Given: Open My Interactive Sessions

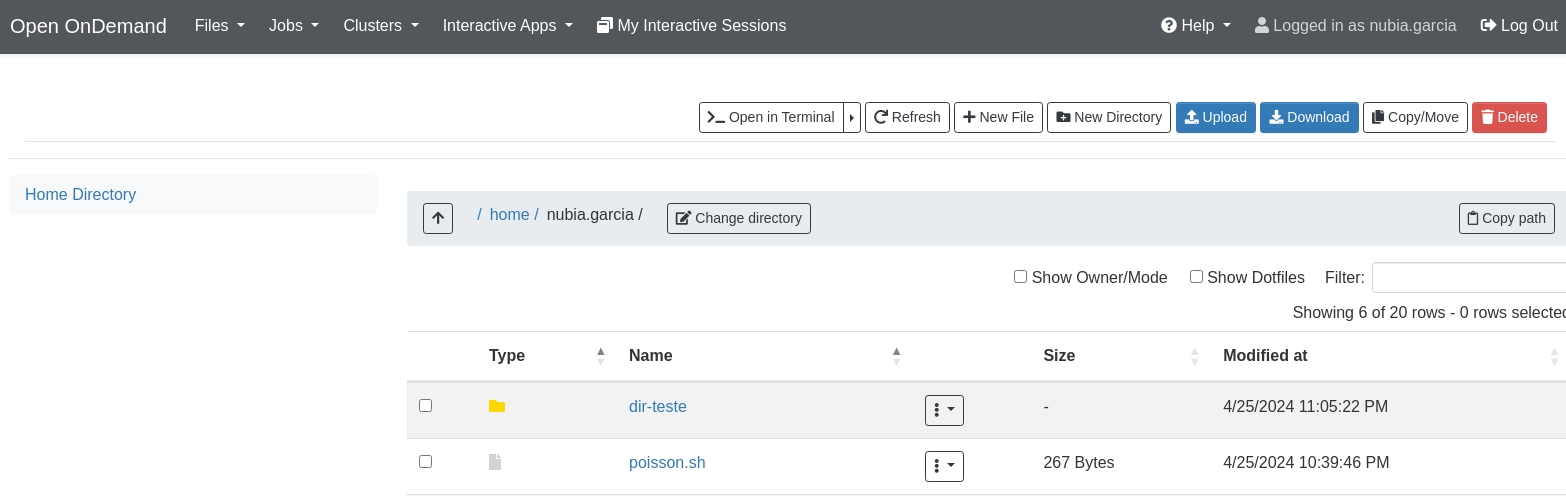Looking at the screenshot, I should (692, 26).
